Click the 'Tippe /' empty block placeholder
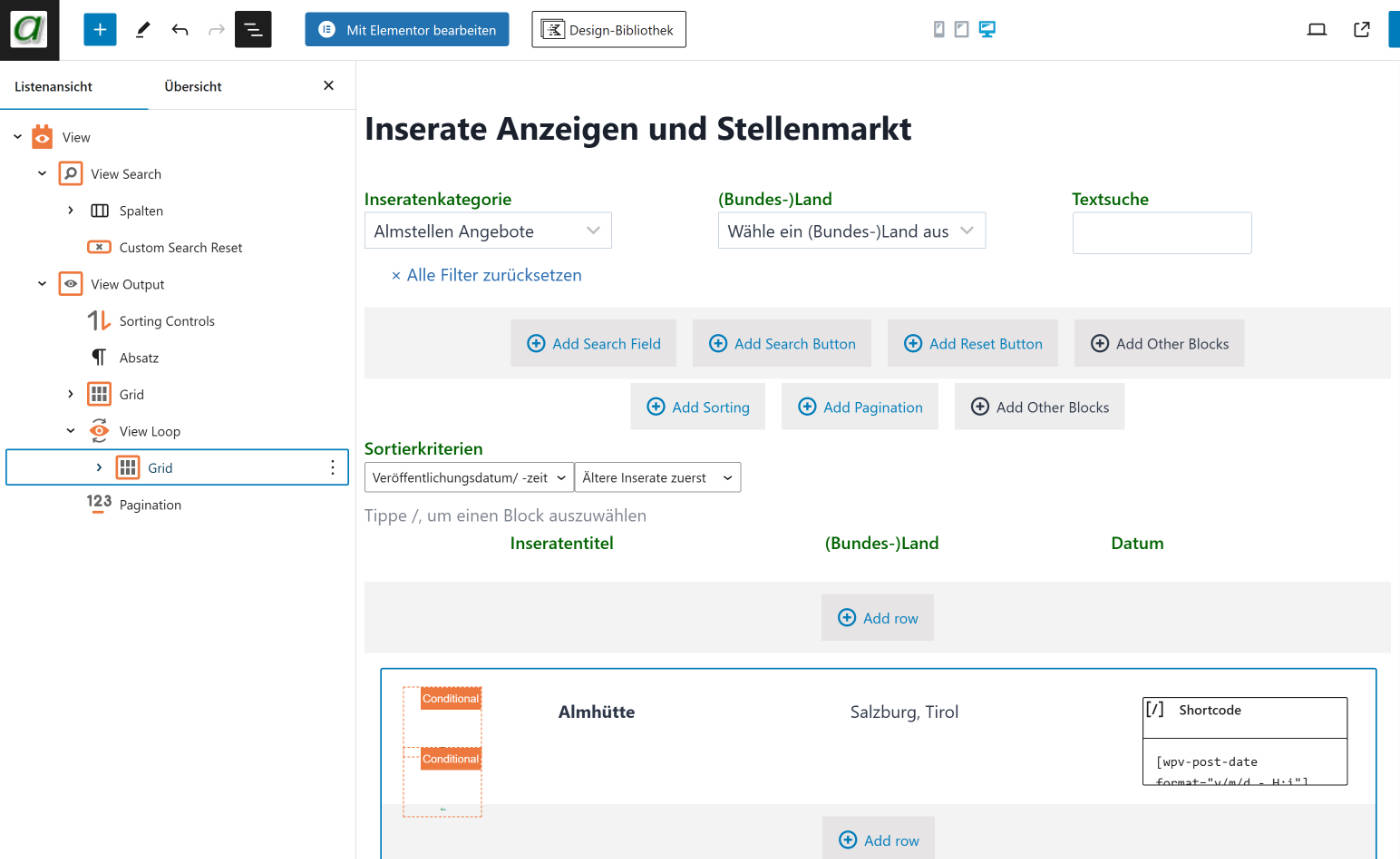1400x859 pixels. [506, 516]
